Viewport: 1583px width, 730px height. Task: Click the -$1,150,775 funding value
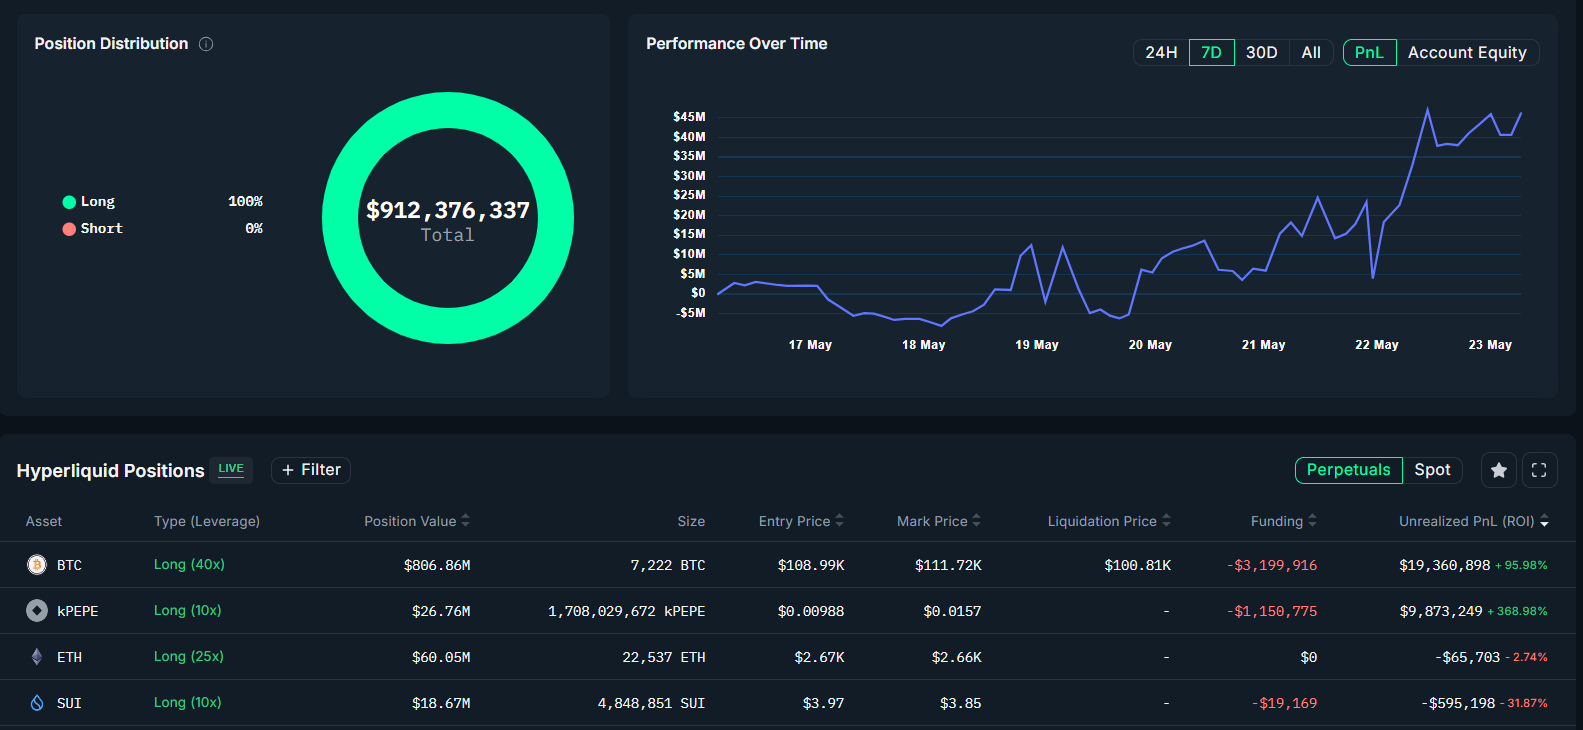1272,611
